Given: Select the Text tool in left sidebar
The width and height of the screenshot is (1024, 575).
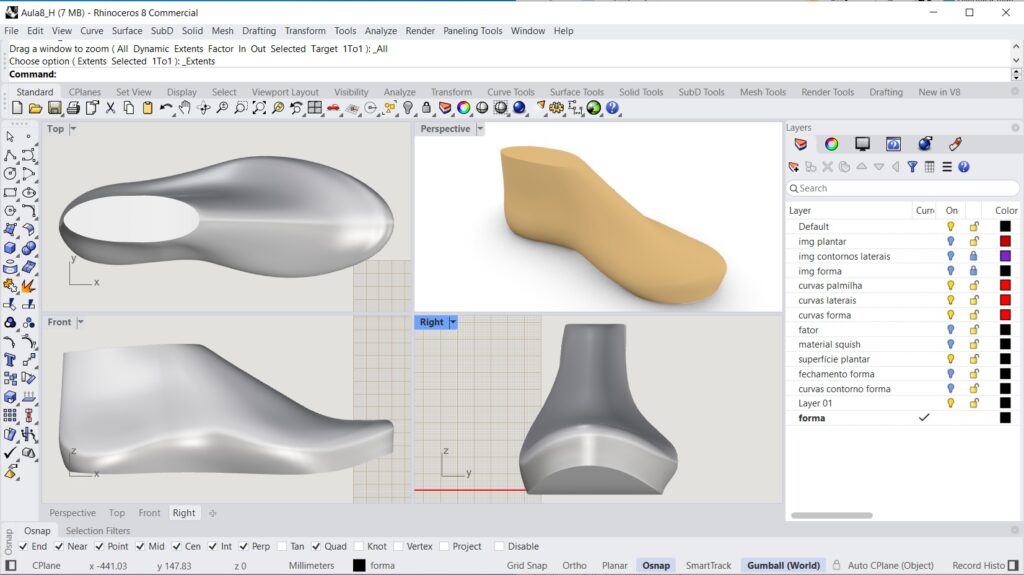Looking at the screenshot, I should point(10,360).
